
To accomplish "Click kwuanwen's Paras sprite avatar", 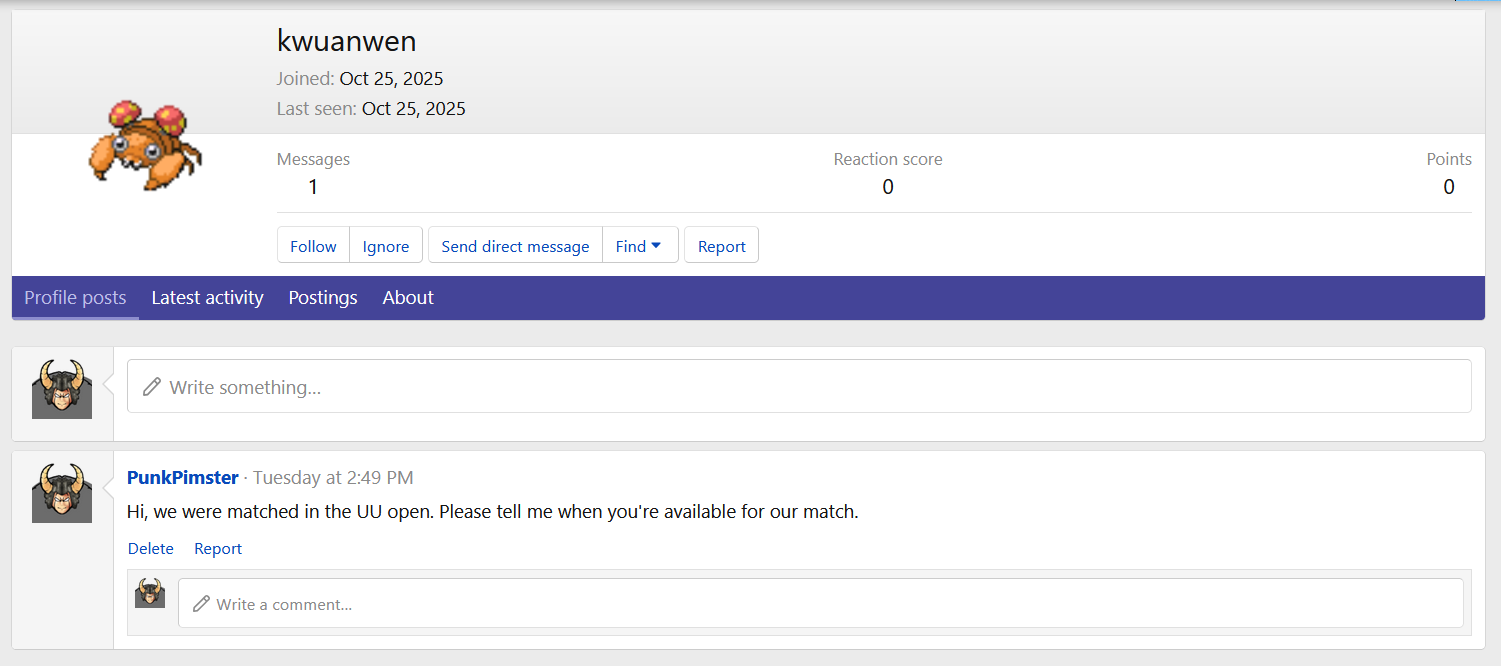I will tap(144, 144).
